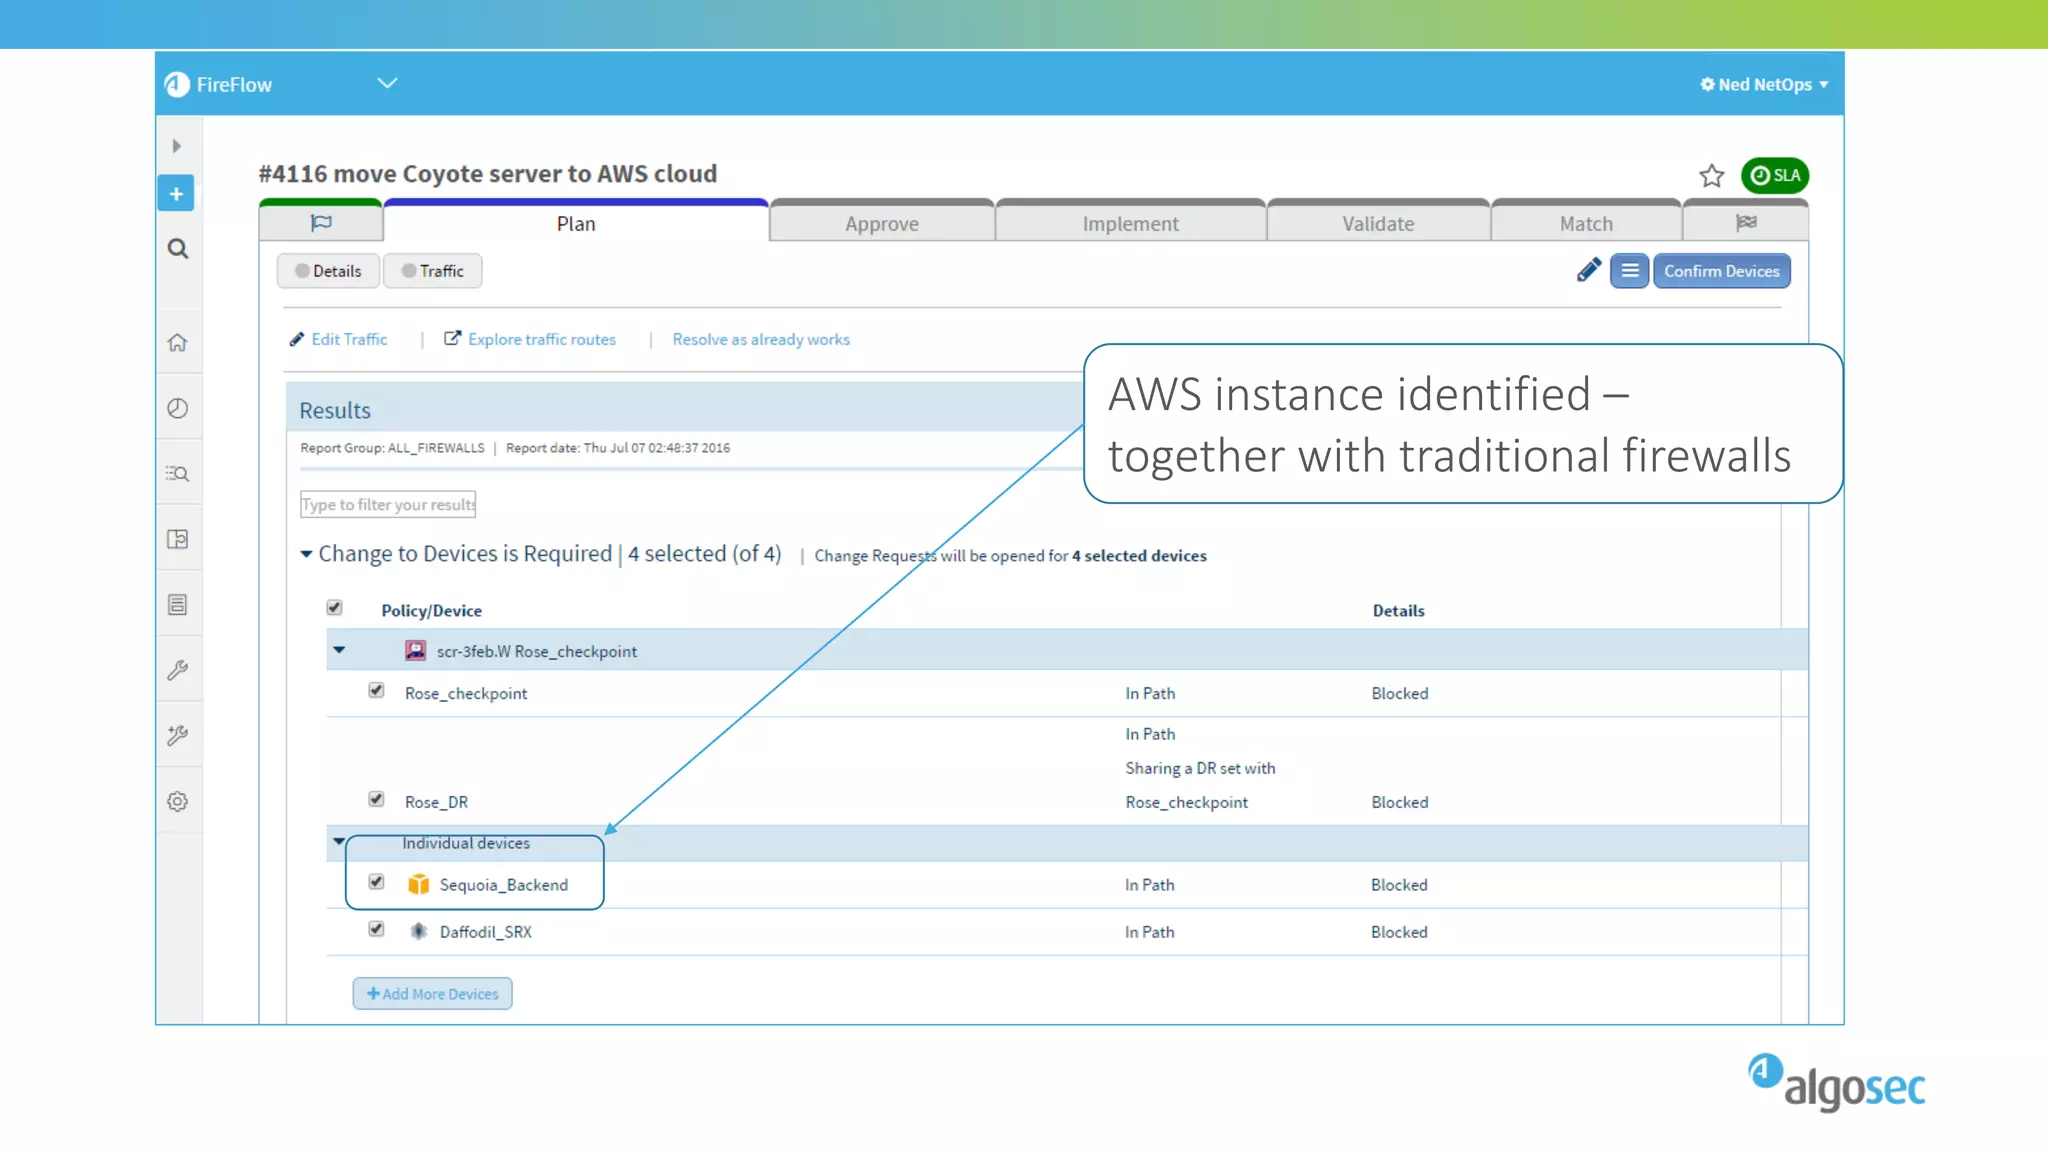Toggle the Traffic section button
The height and width of the screenshot is (1152, 2048).
point(432,271)
